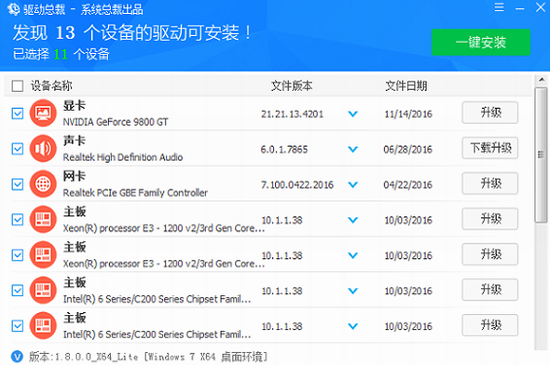Image resolution: width=550 pixels, height=365 pixels.
Task: Uncheck the Realtek High Definition Audio checkbox
Action: pyautogui.click(x=18, y=149)
